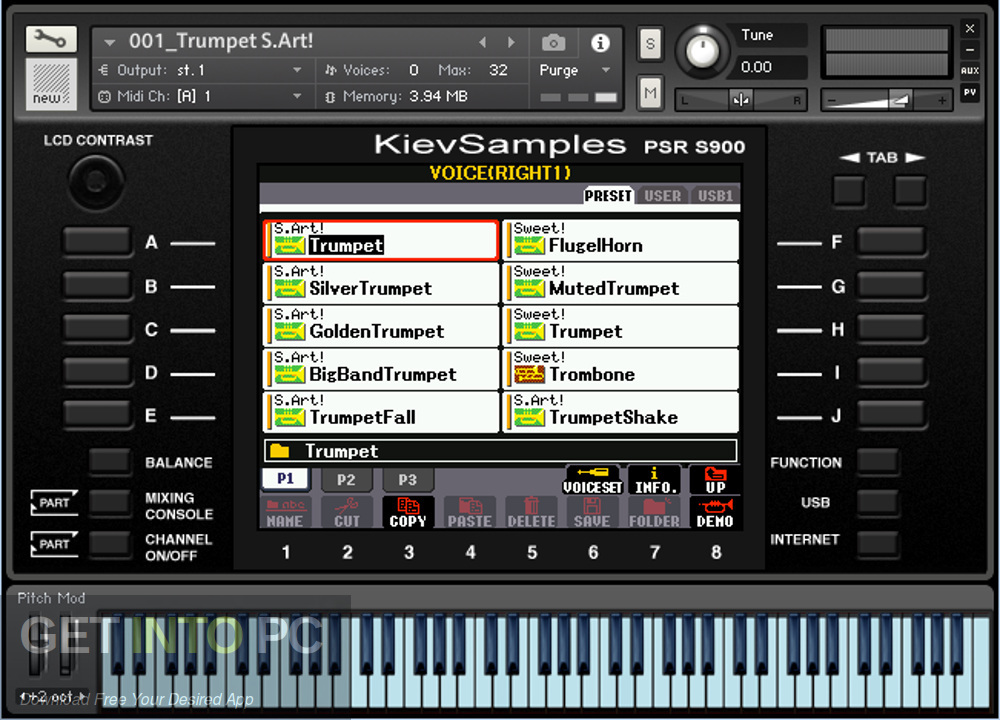This screenshot has height=720, width=1000.
Task: Click the camera snapshot icon
Action: [x=554, y=43]
